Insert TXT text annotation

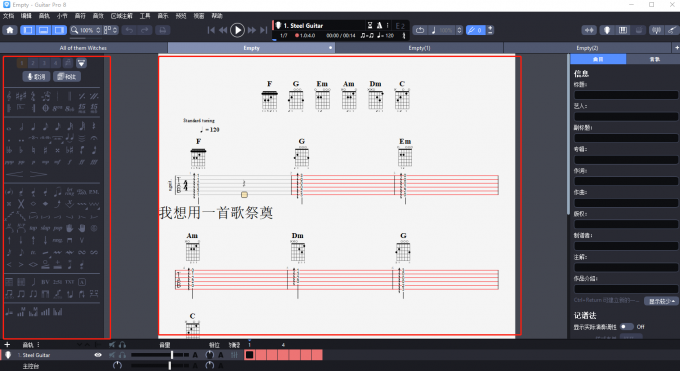pos(69,282)
